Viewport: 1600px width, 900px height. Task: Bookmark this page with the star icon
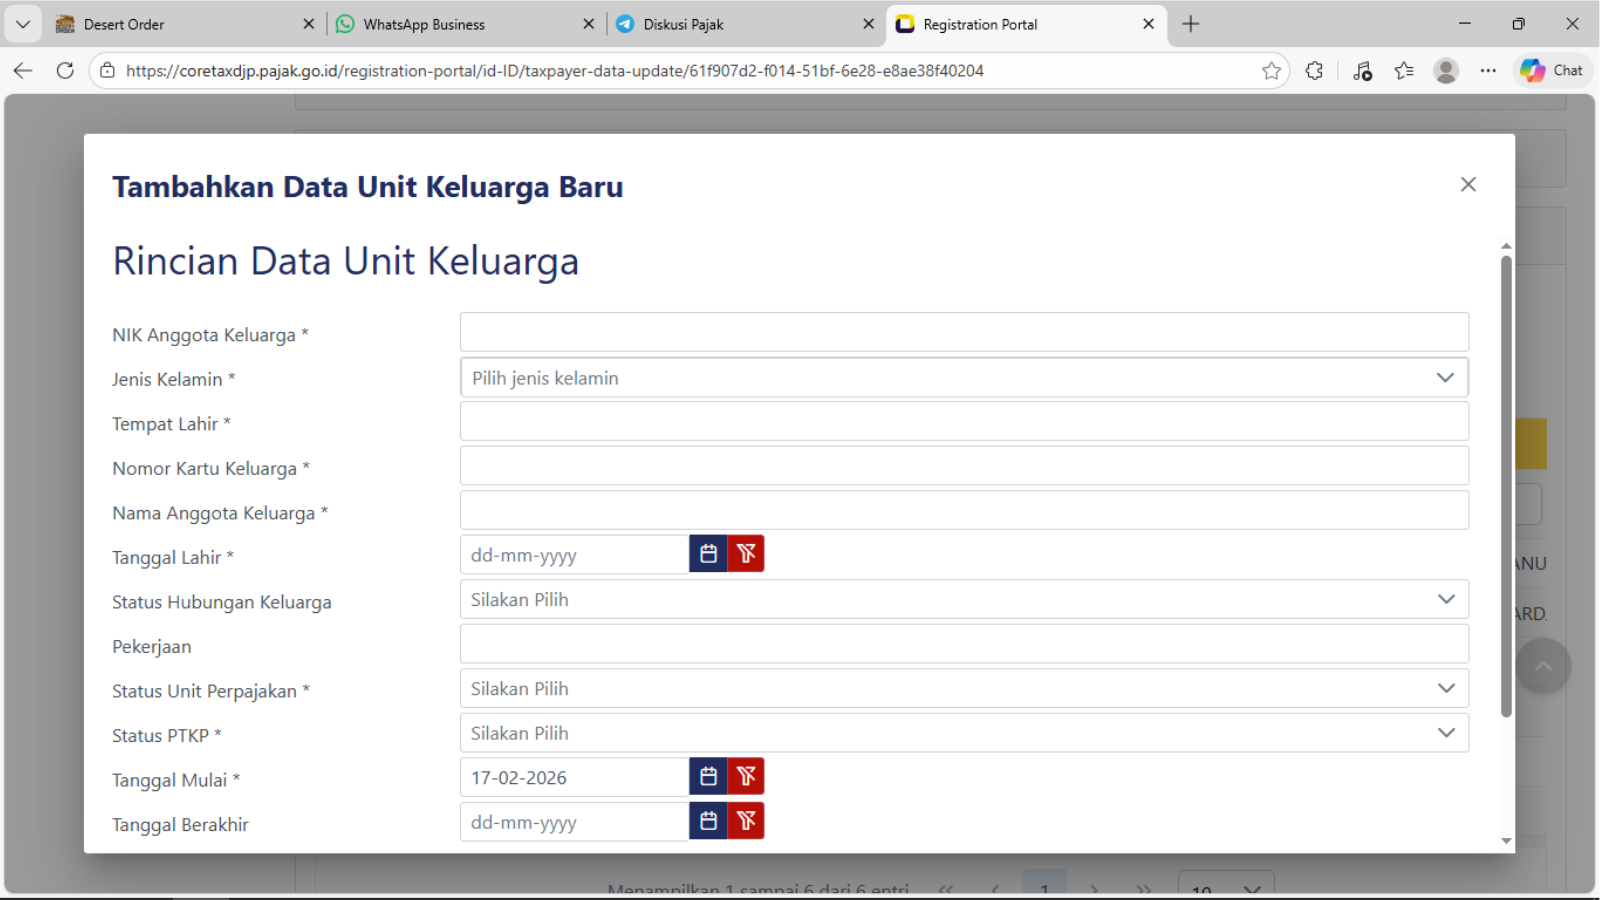point(1271,71)
